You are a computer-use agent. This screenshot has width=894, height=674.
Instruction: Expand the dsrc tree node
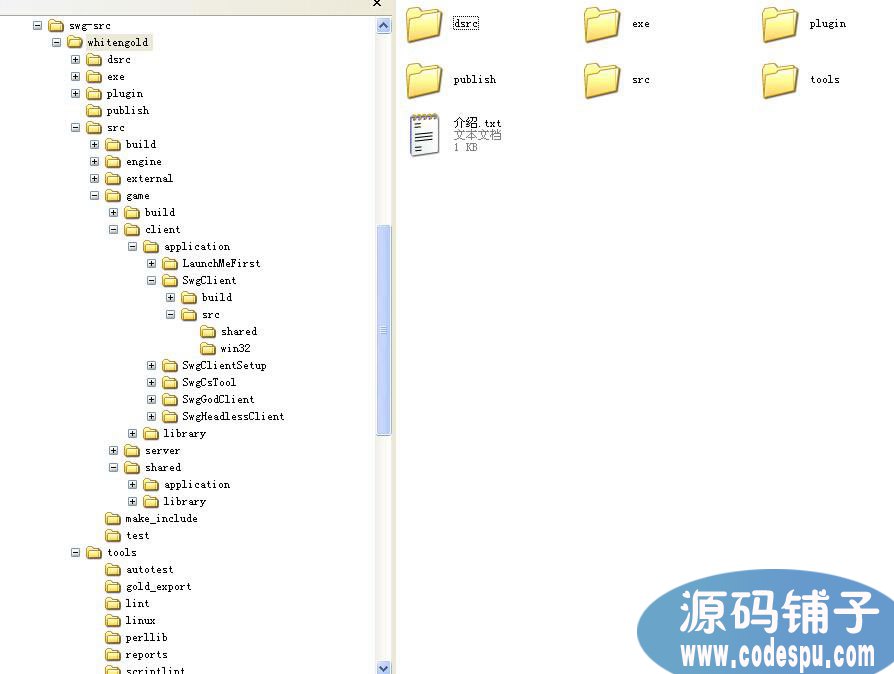[x=75, y=59]
